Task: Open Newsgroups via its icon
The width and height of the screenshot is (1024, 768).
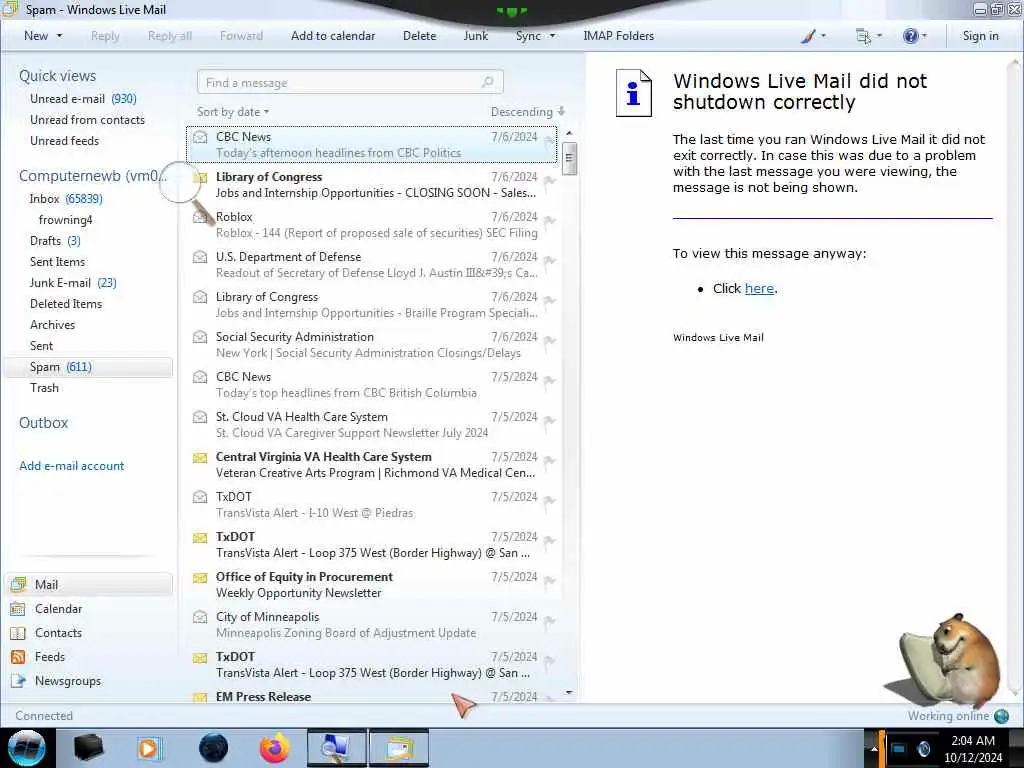Action: 18,681
